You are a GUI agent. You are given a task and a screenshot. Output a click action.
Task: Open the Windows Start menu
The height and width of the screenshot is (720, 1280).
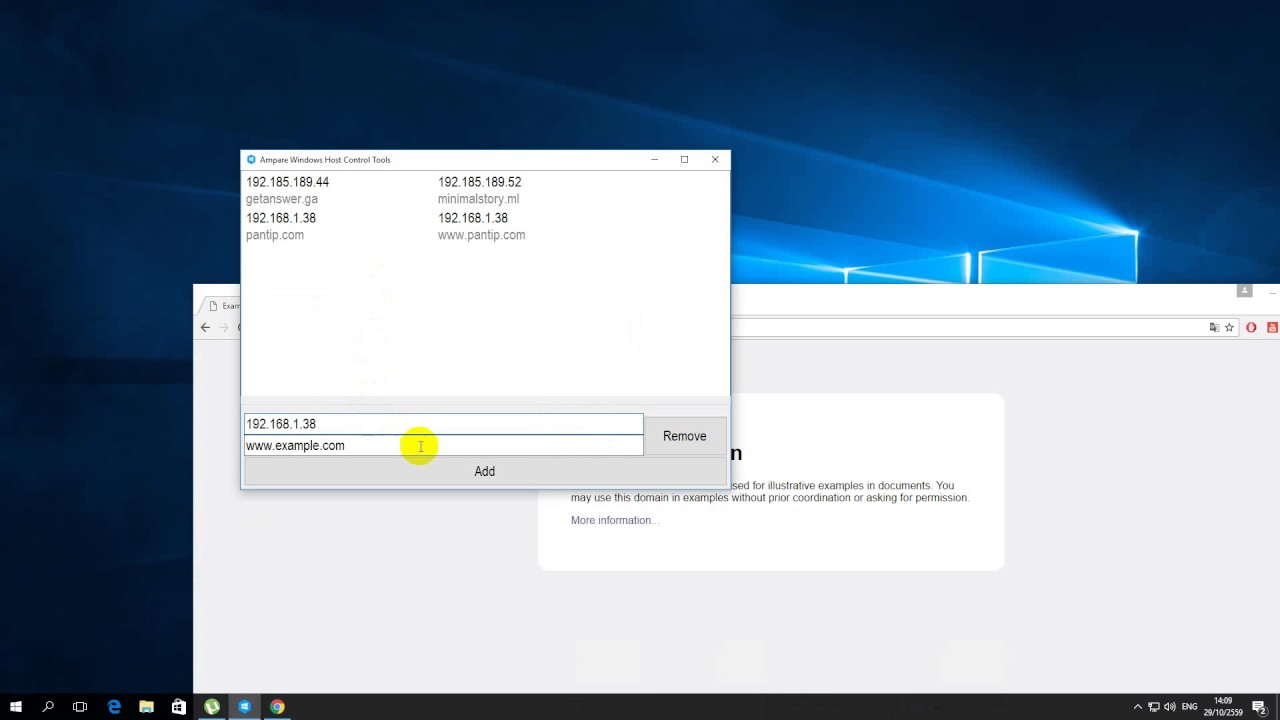[16, 707]
